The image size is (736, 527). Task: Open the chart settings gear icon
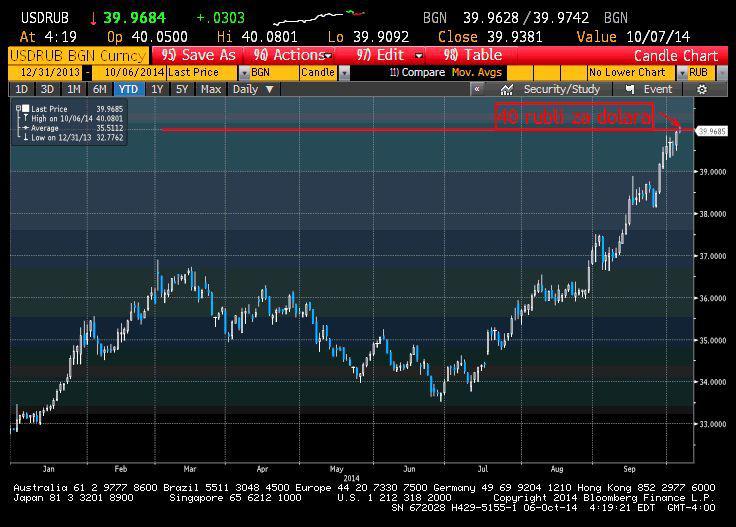coord(701,89)
